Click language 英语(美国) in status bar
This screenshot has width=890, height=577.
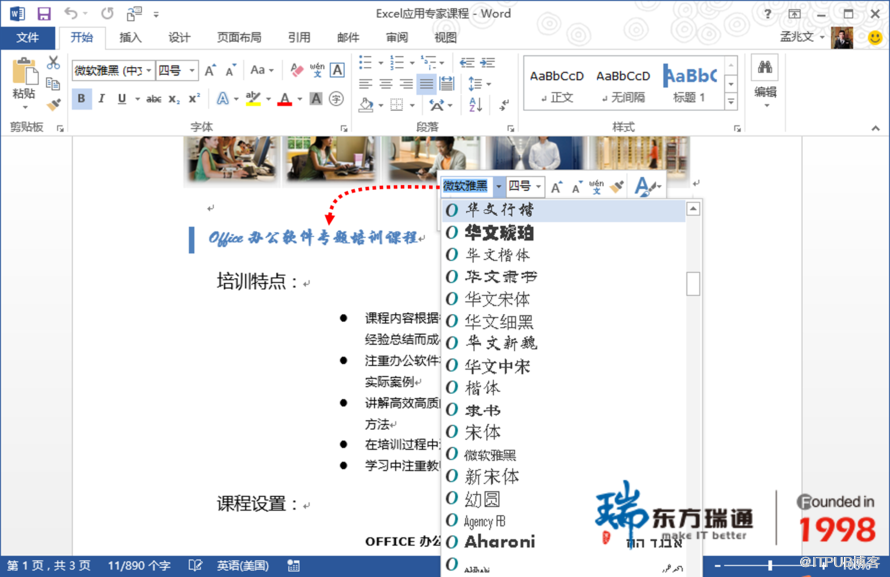click(x=242, y=566)
